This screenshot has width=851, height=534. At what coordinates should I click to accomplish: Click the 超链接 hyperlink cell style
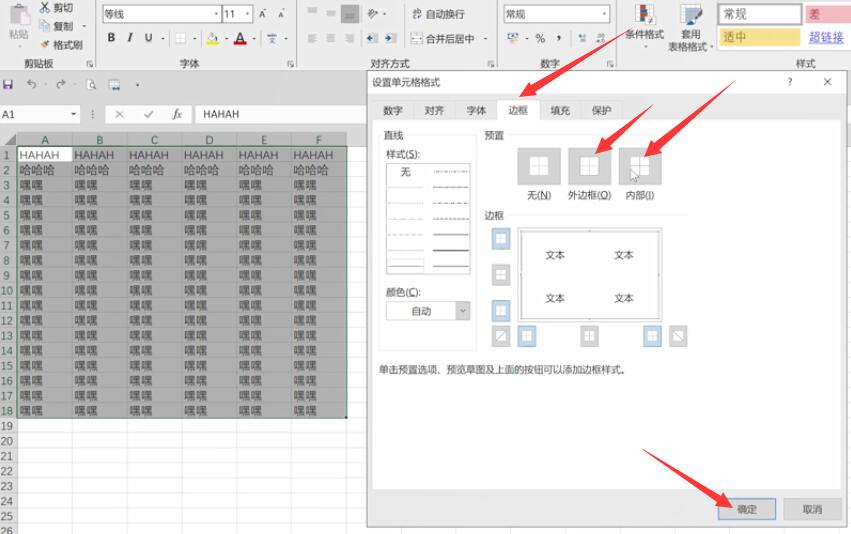[826, 37]
